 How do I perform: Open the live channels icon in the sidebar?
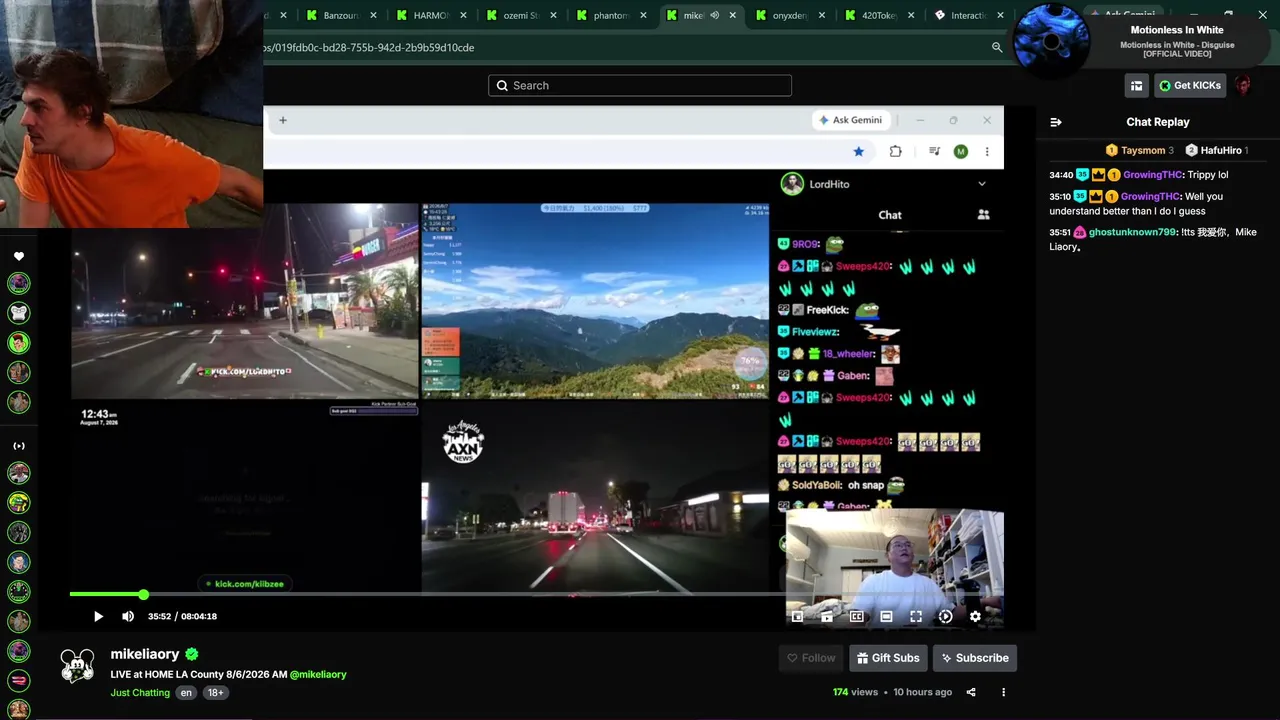[19, 446]
